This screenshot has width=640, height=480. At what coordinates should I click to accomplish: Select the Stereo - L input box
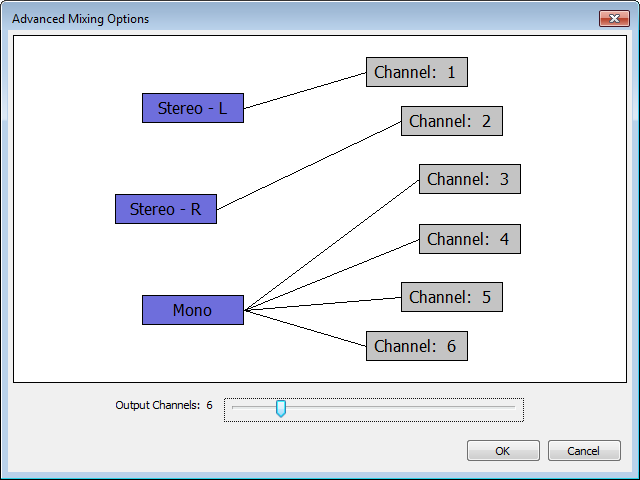193,108
